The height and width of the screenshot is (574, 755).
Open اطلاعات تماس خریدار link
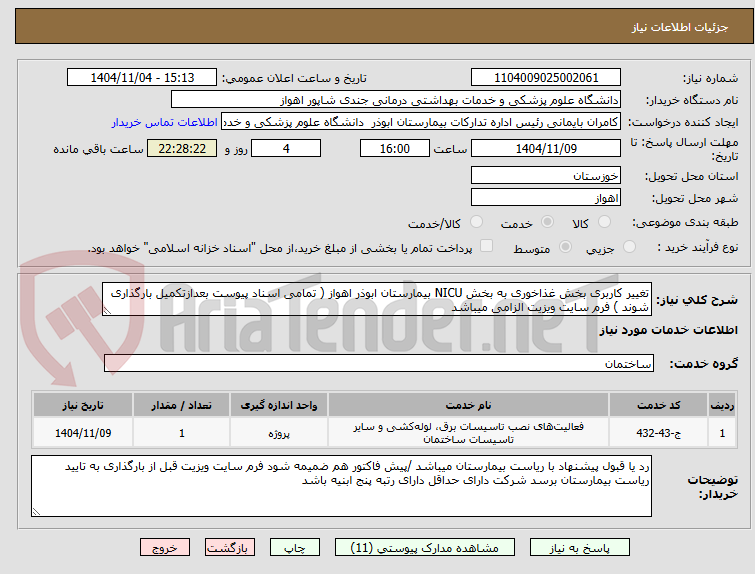[x=165, y=122]
